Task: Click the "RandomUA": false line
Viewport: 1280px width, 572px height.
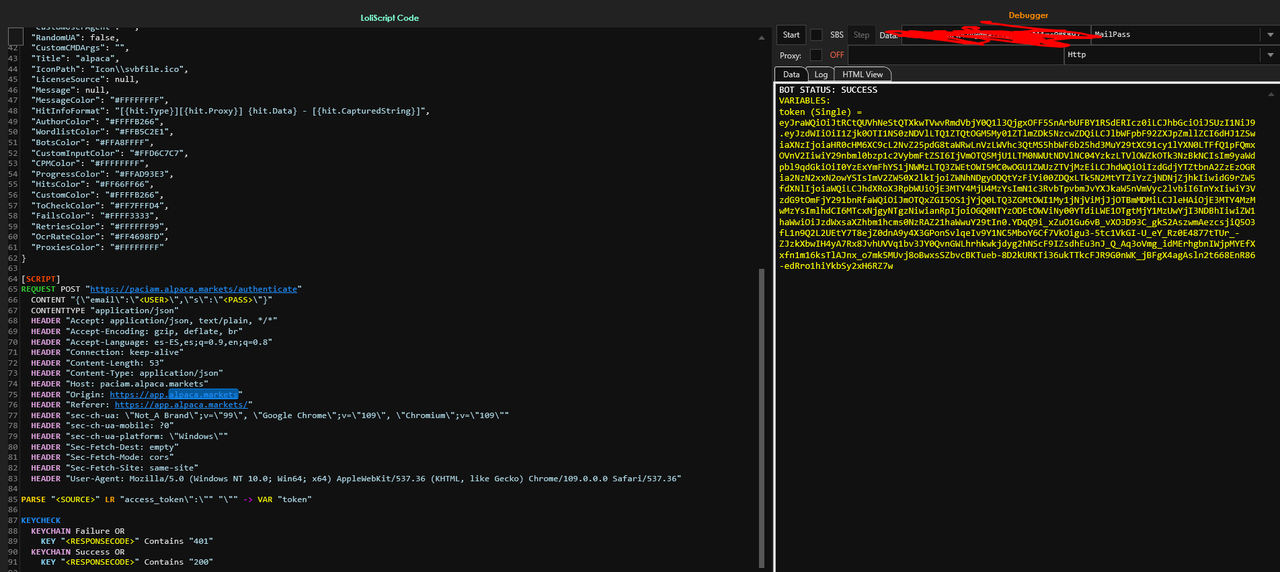Action: point(75,36)
